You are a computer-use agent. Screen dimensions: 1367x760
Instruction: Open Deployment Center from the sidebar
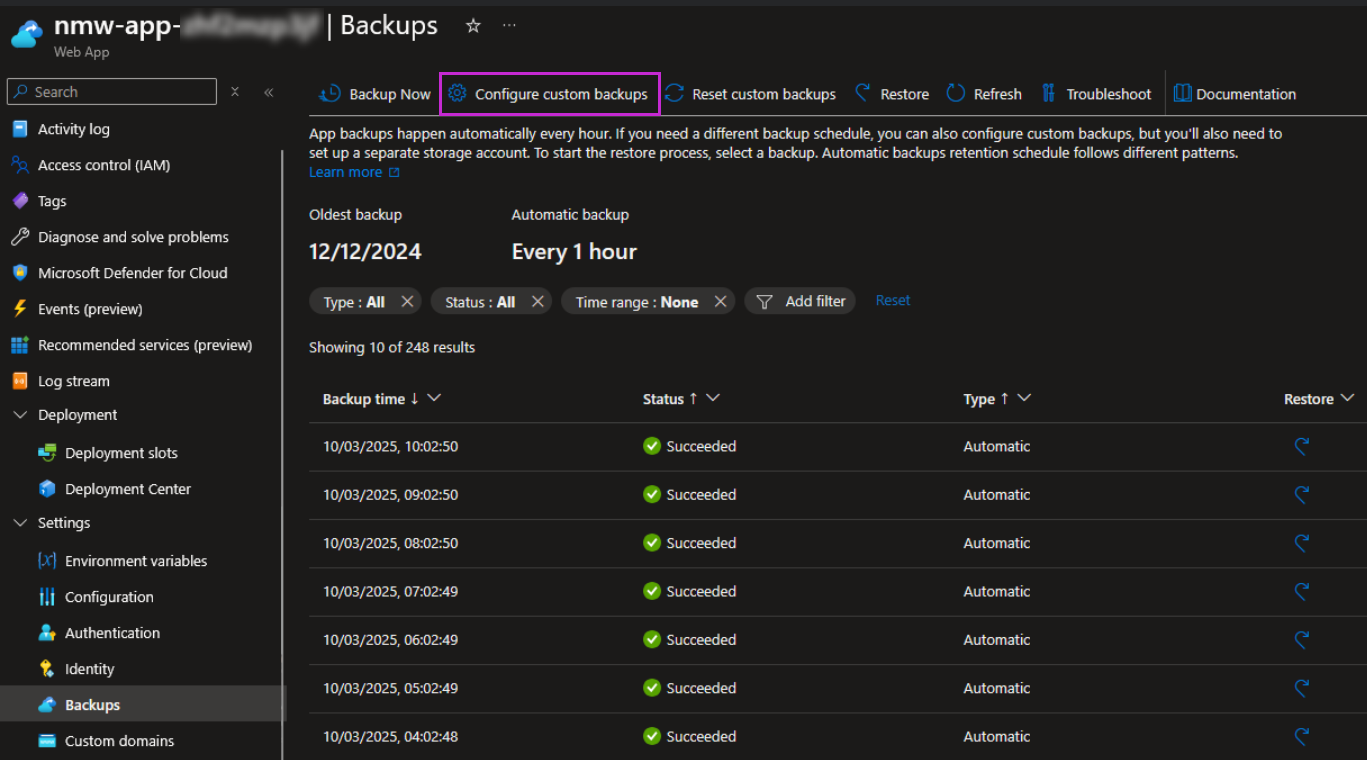point(128,488)
